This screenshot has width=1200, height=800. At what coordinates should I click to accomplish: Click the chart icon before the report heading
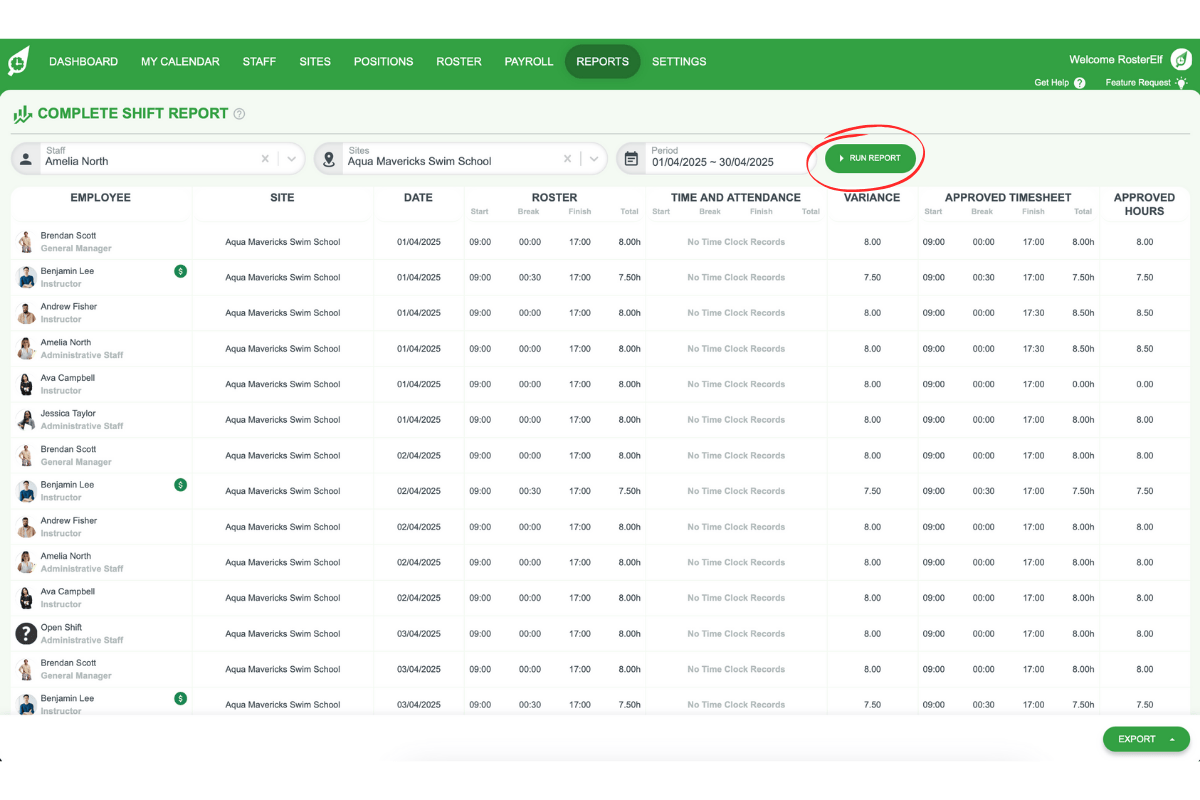point(21,114)
